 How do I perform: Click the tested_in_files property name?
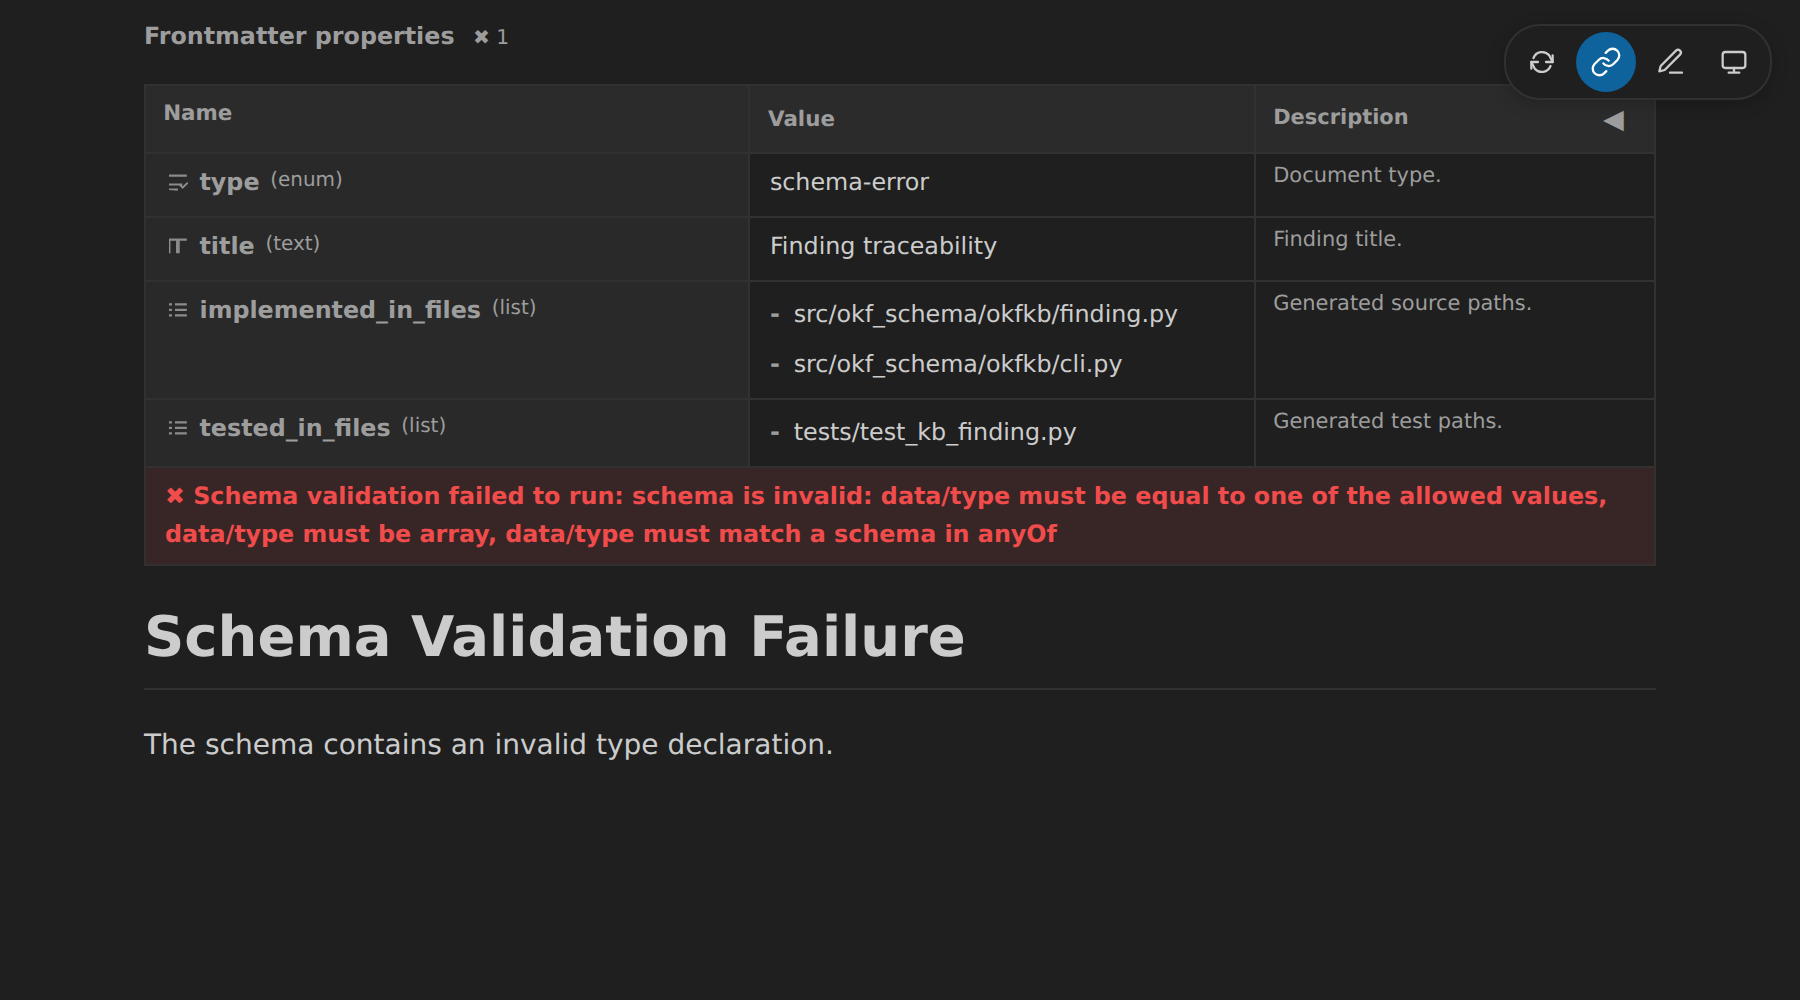295,428
